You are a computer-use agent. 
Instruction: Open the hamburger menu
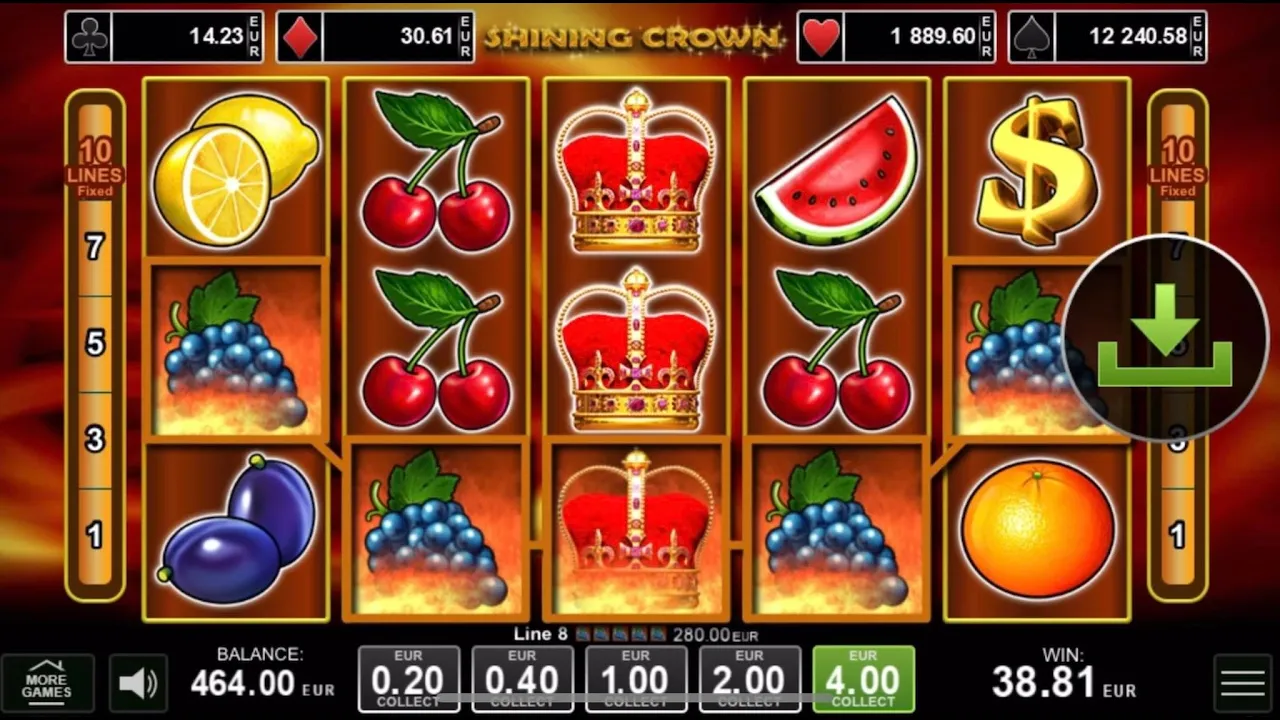1243,684
